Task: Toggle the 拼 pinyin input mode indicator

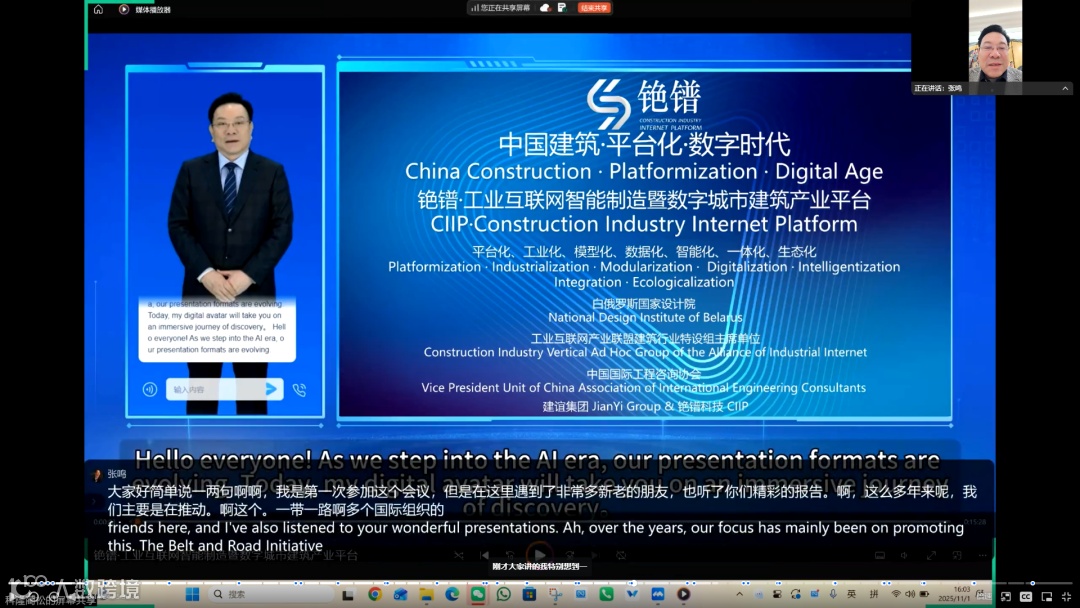Action: click(x=874, y=594)
